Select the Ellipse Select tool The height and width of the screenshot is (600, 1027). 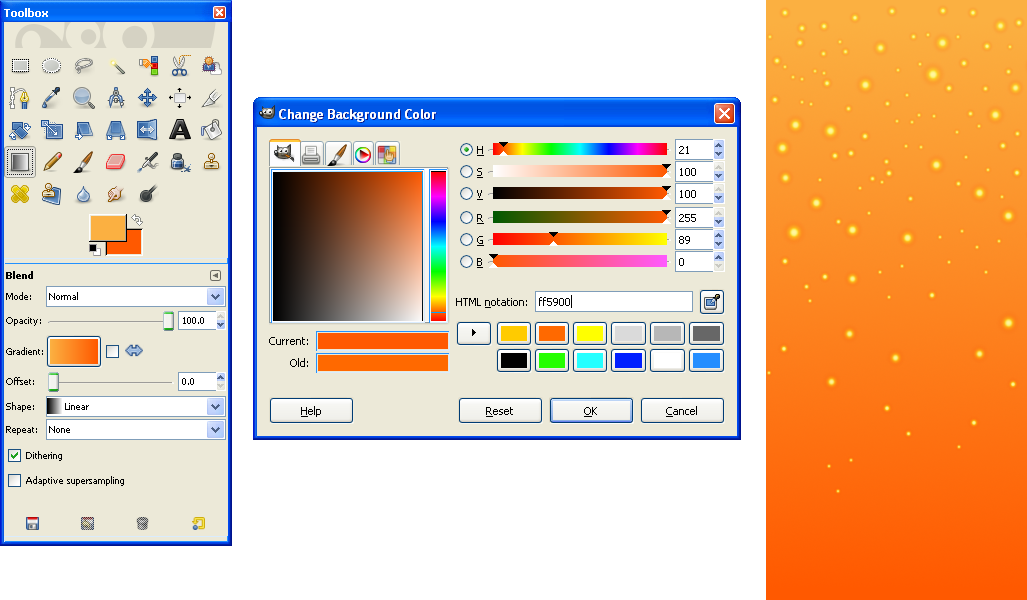pyautogui.click(x=52, y=66)
